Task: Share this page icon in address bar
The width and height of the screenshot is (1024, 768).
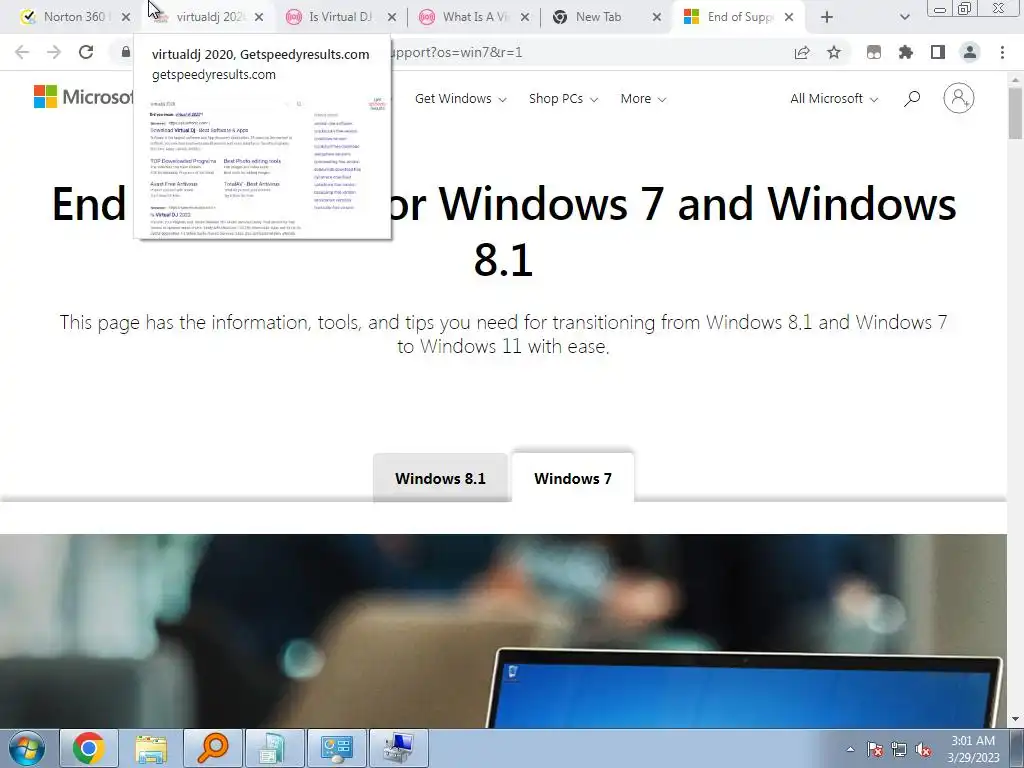Action: pyautogui.click(x=802, y=52)
